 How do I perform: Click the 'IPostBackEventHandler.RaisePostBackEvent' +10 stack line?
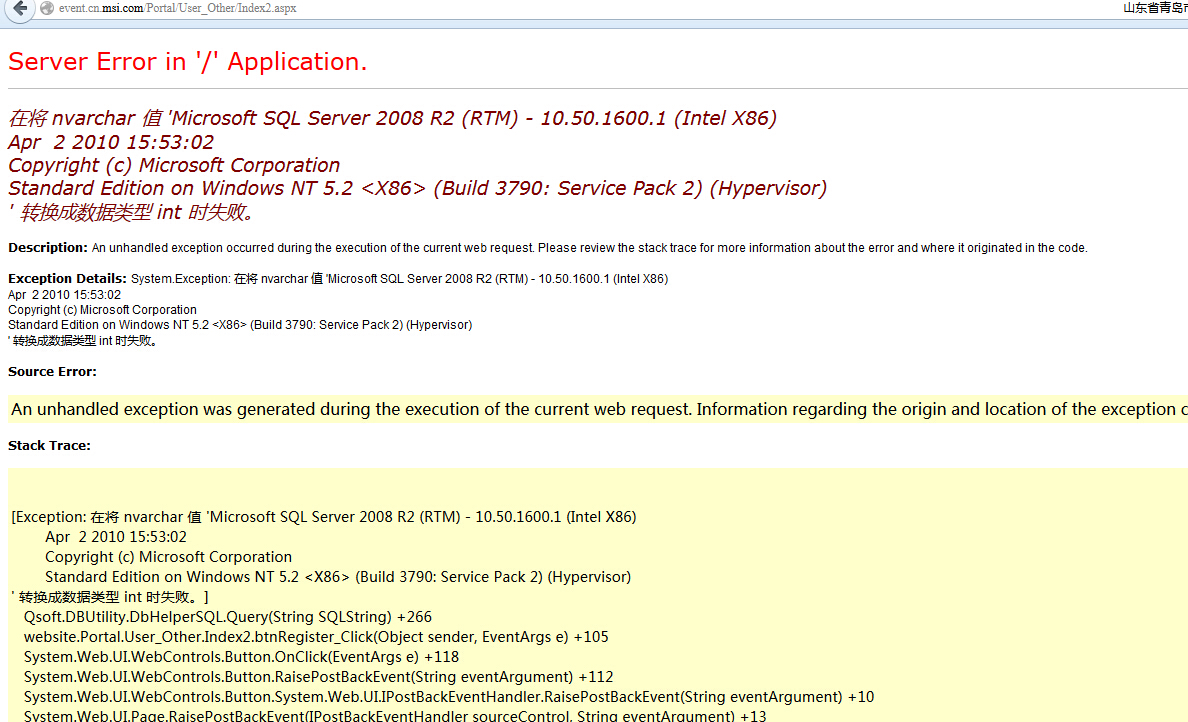click(x=449, y=697)
